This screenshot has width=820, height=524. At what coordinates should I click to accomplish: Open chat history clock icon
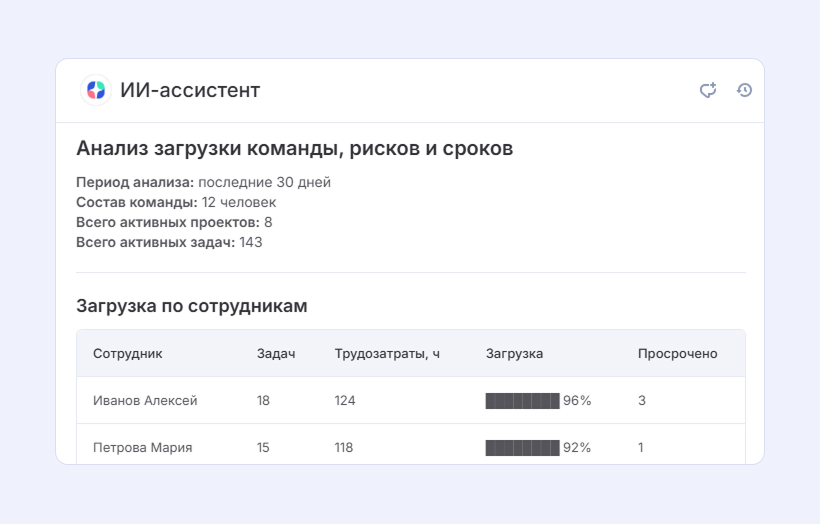[744, 90]
